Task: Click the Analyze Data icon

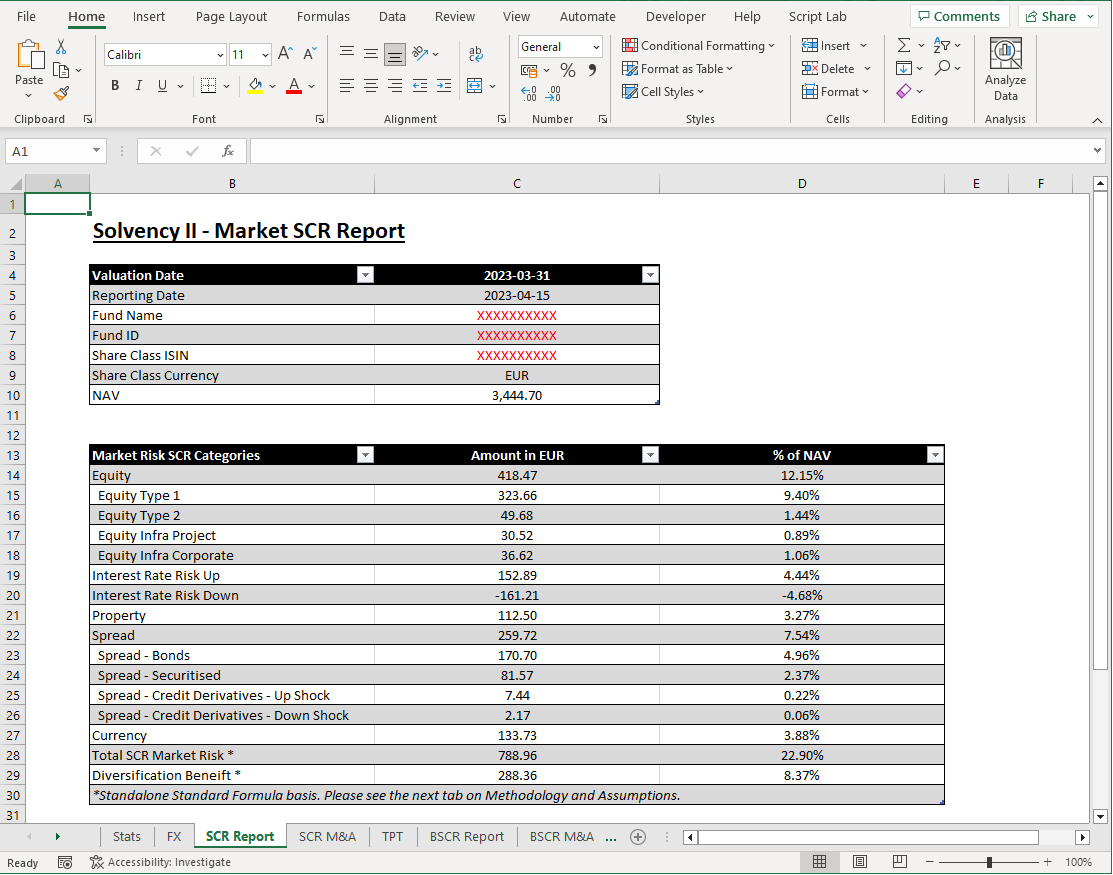Action: (x=1005, y=68)
